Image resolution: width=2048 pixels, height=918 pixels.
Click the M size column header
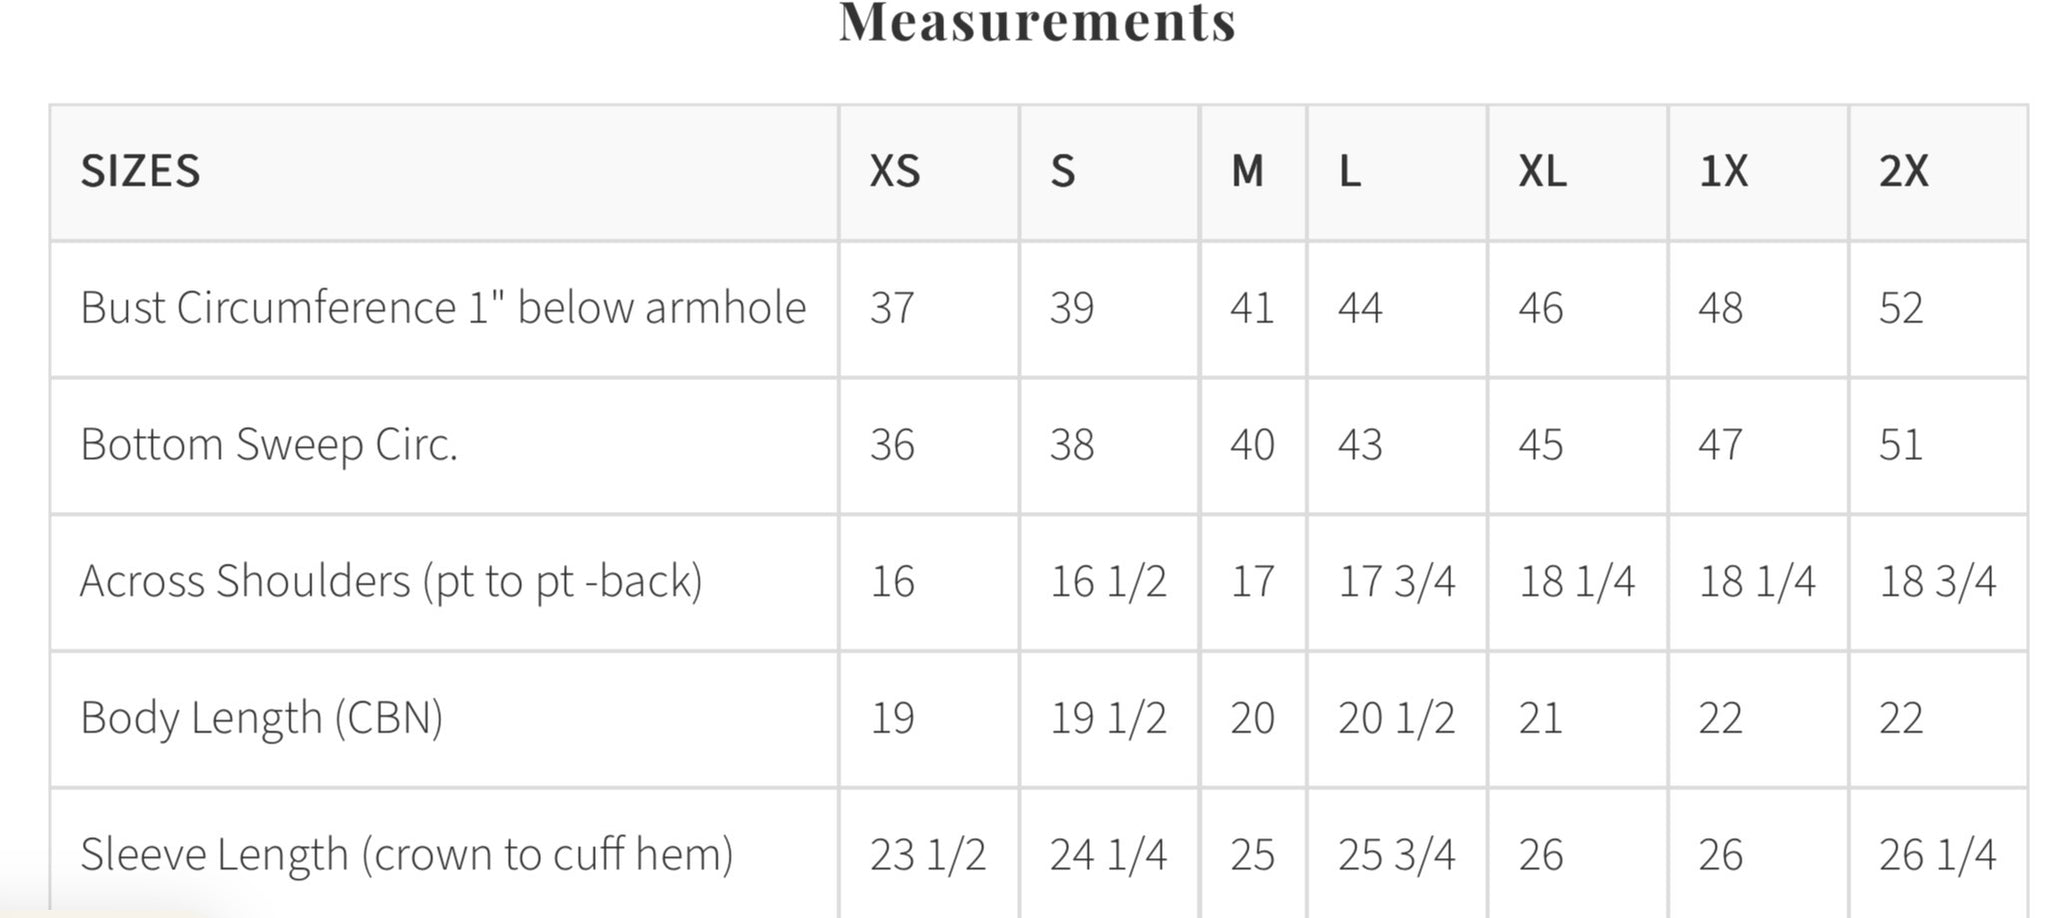(x=1247, y=171)
